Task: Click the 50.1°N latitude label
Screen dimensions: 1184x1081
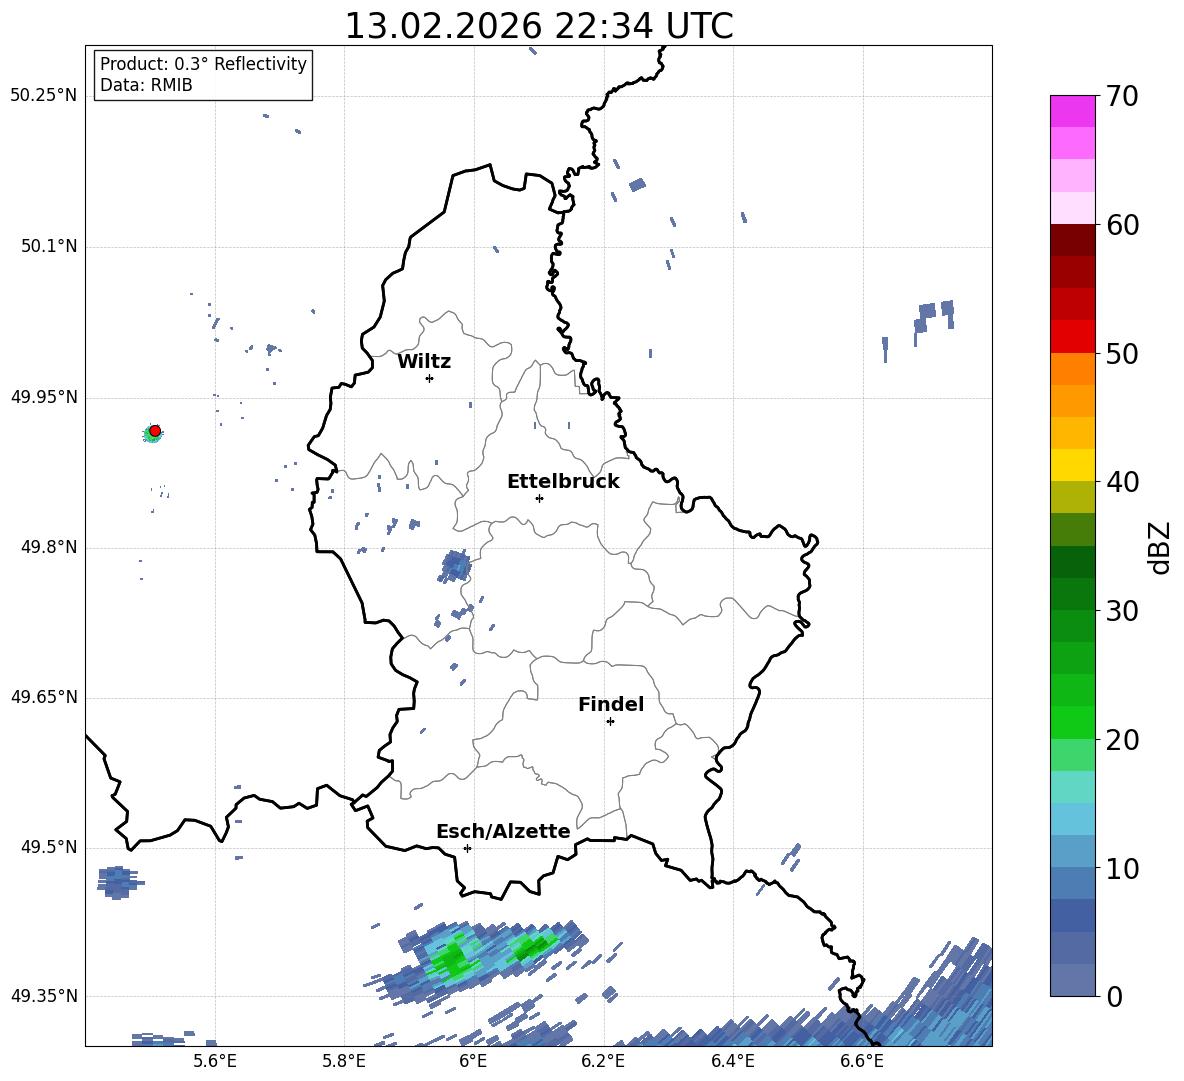Action: coord(49,247)
